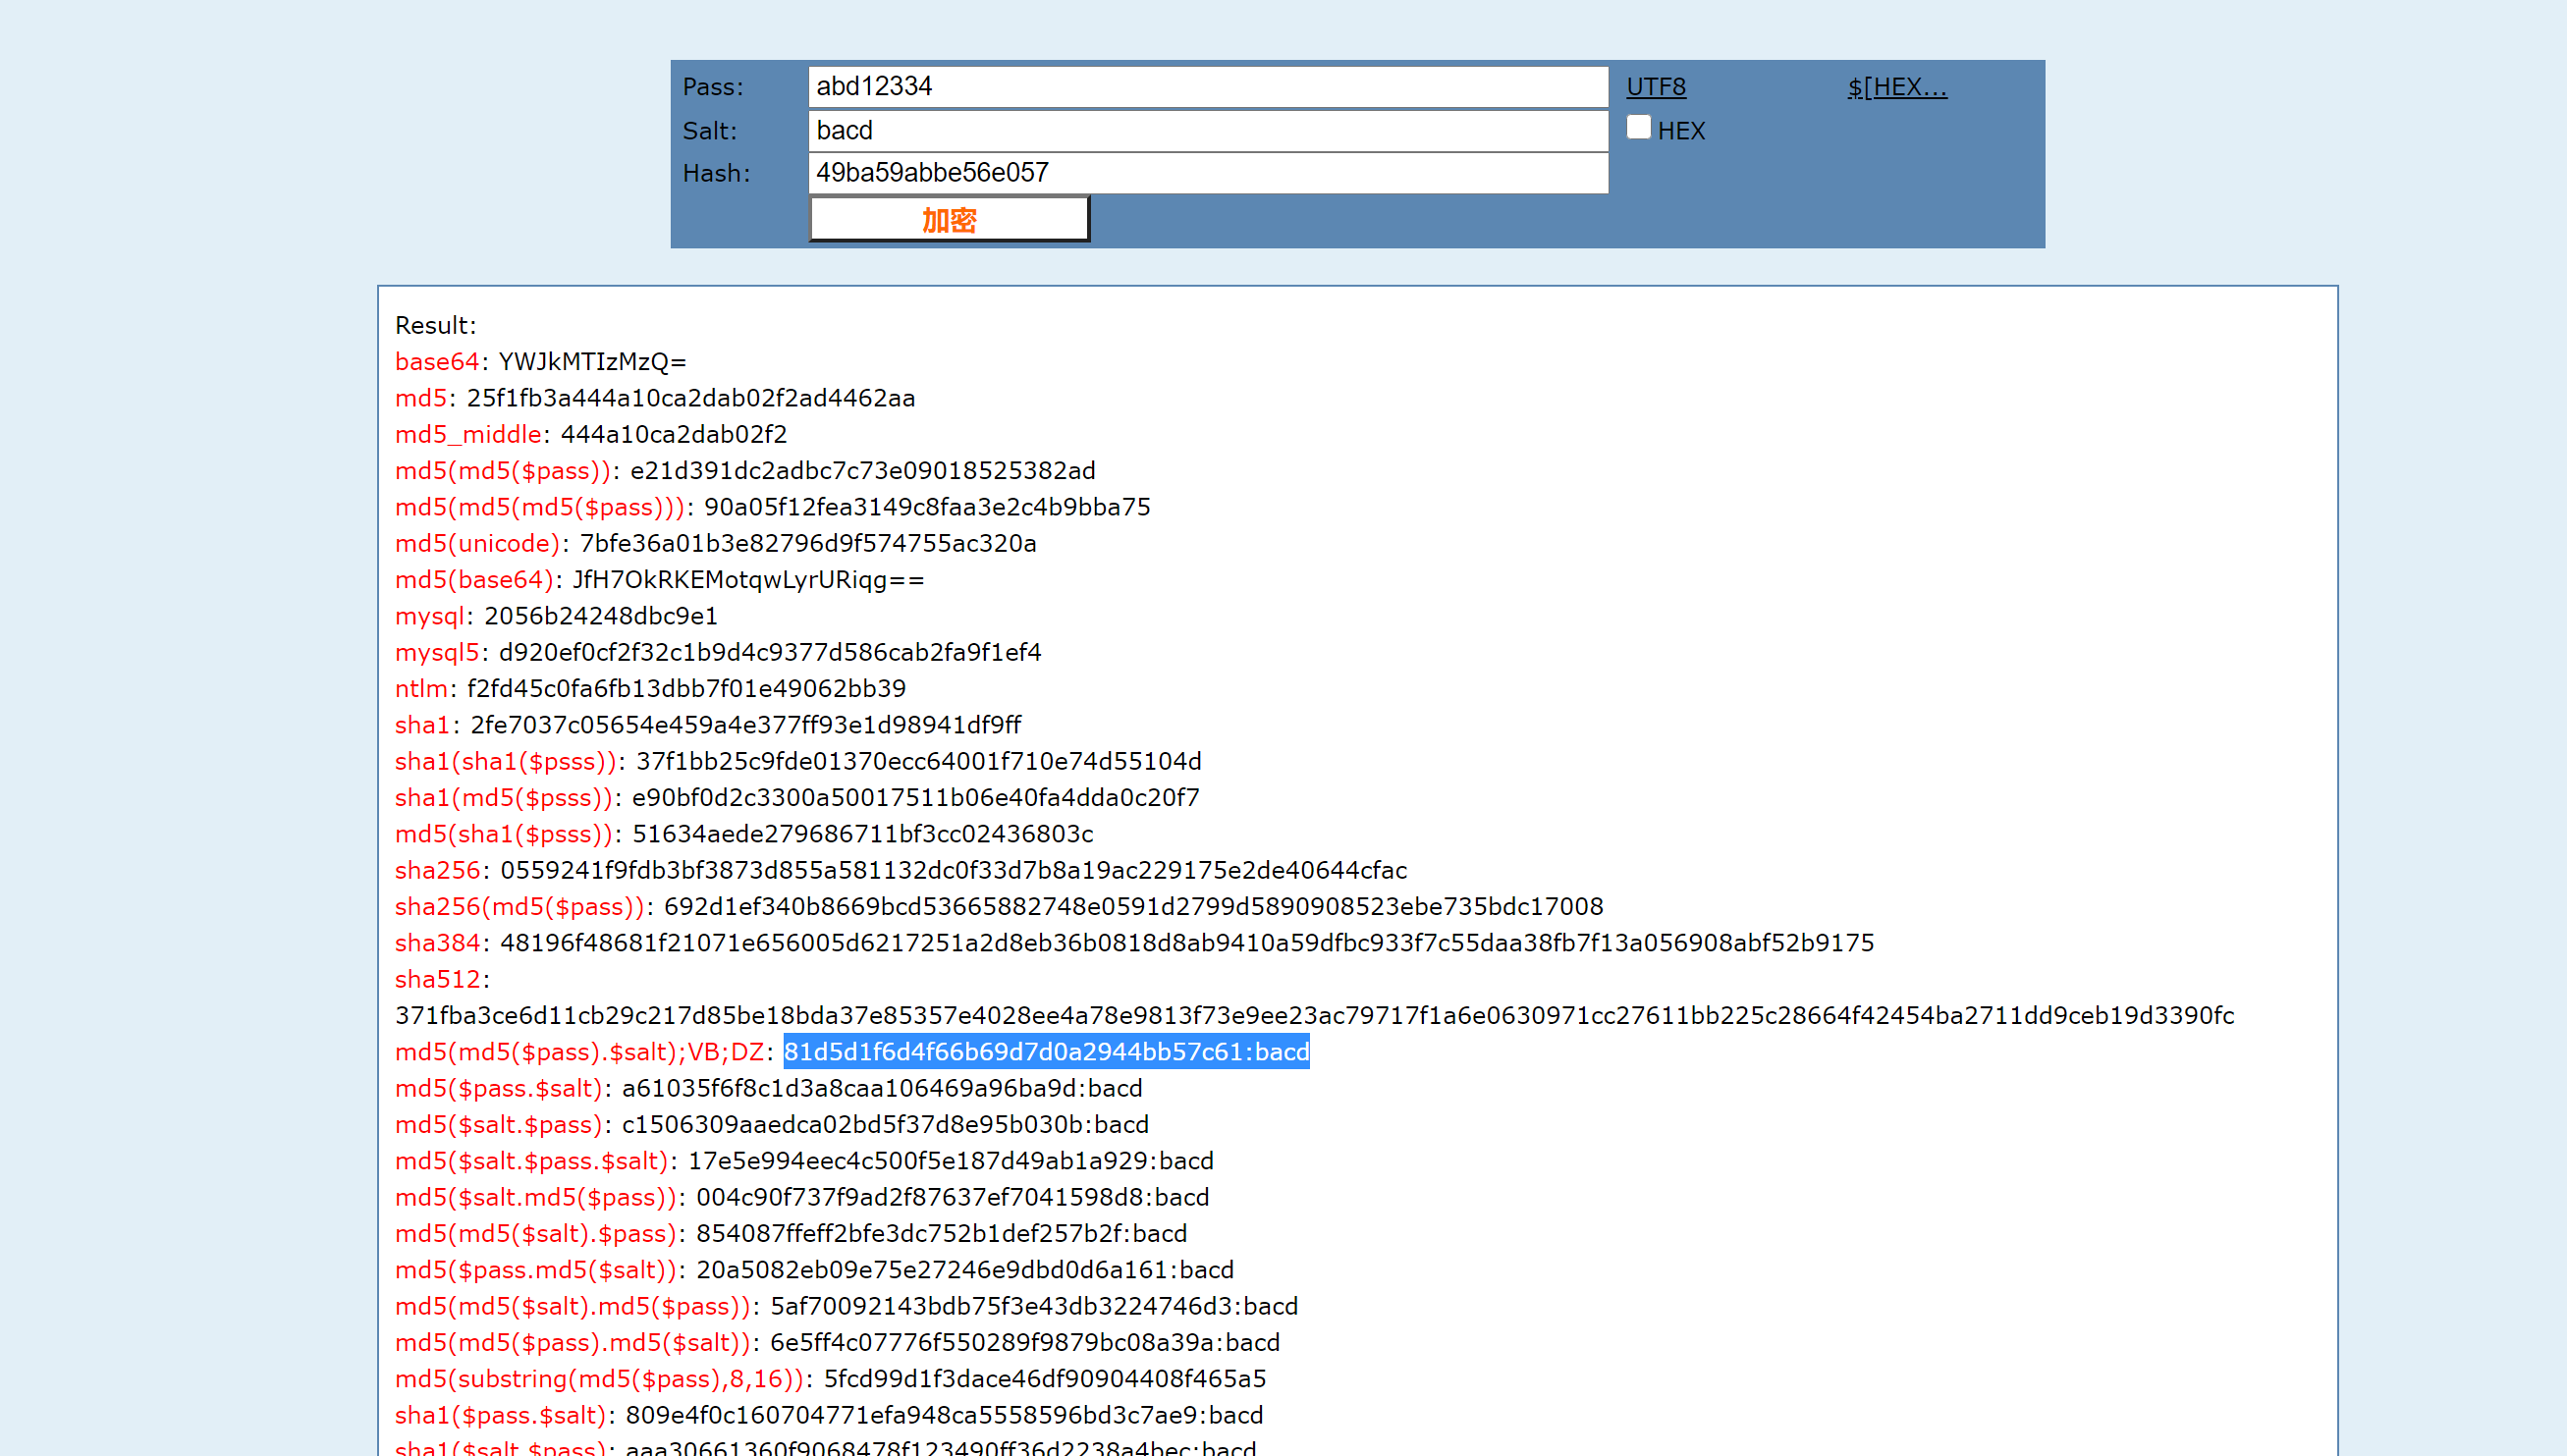This screenshot has height=1456, width=2567.
Task: Click the md5(substring(md5($pass),8,16)) label
Action: (599, 1379)
